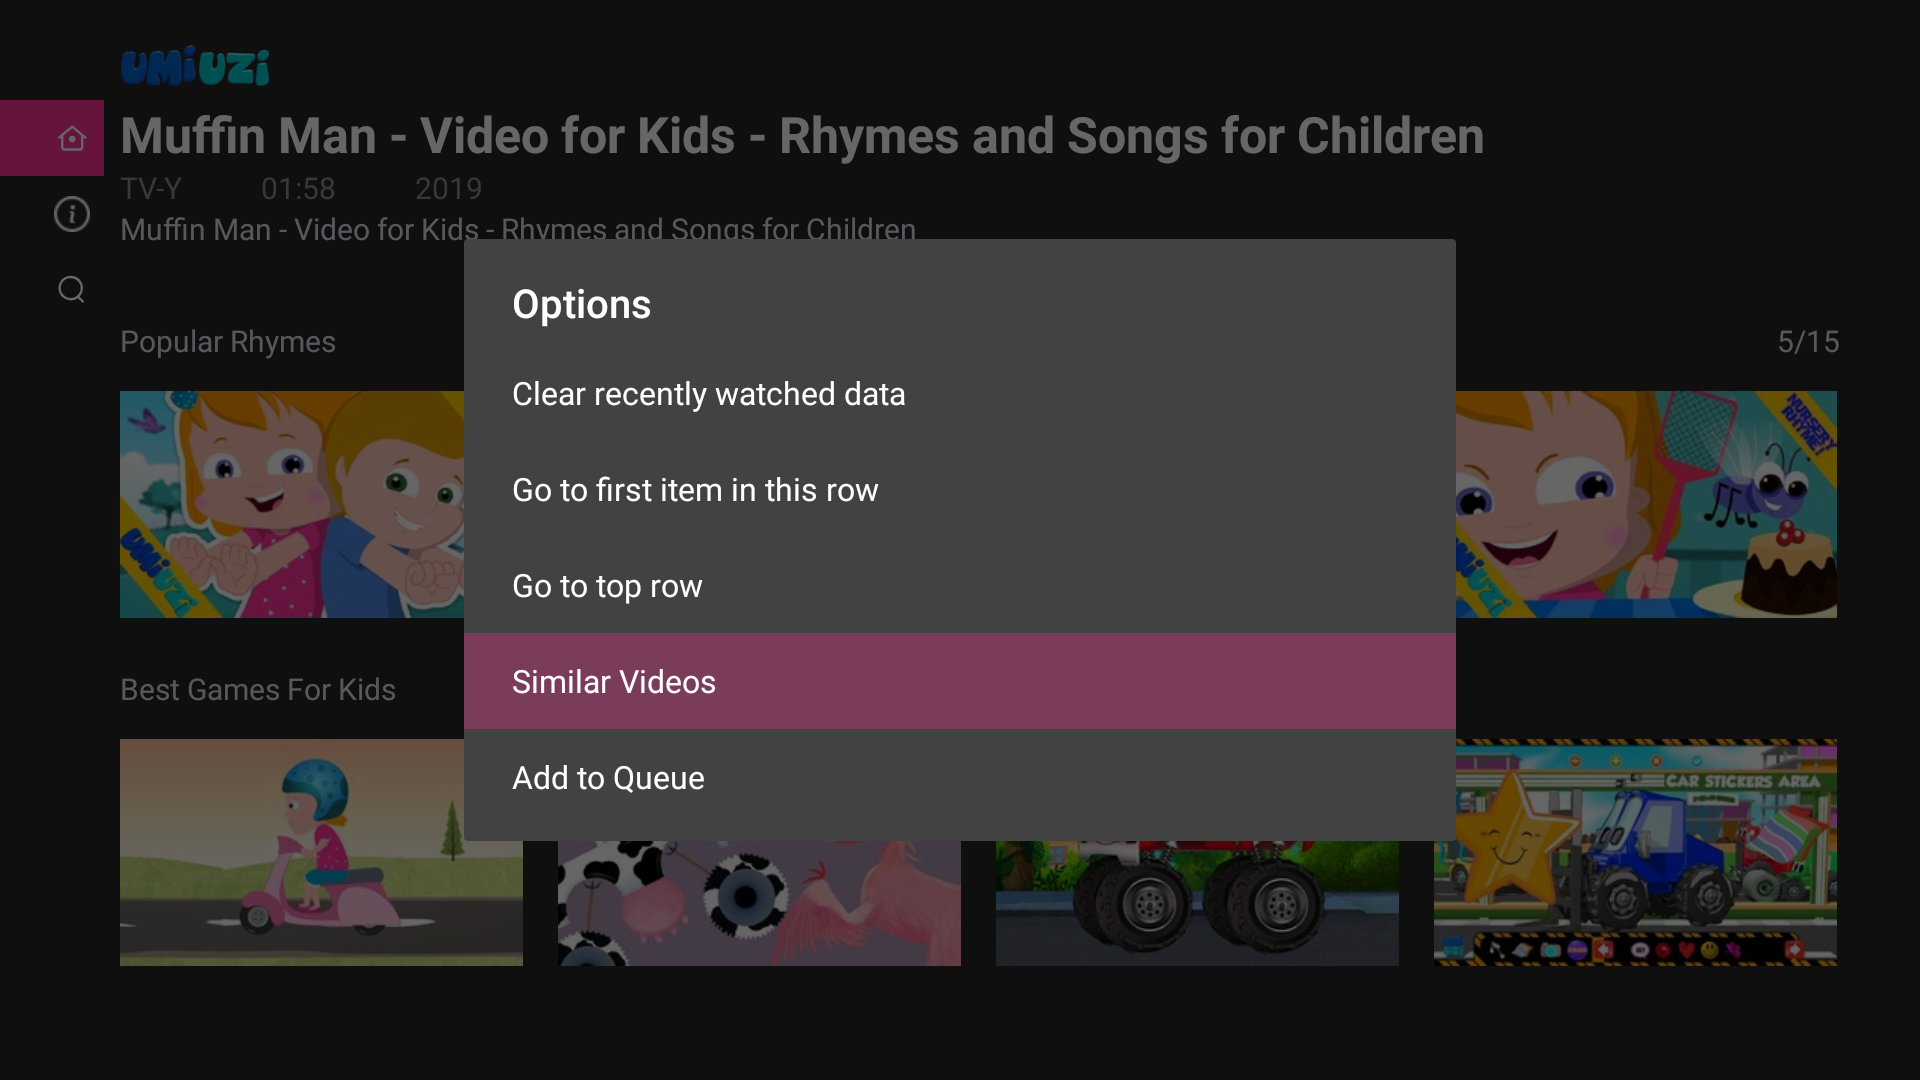The width and height of the screenshot is (1920, 1080).
Task: Choose Similar Videos option
Action: coord(614,682)
